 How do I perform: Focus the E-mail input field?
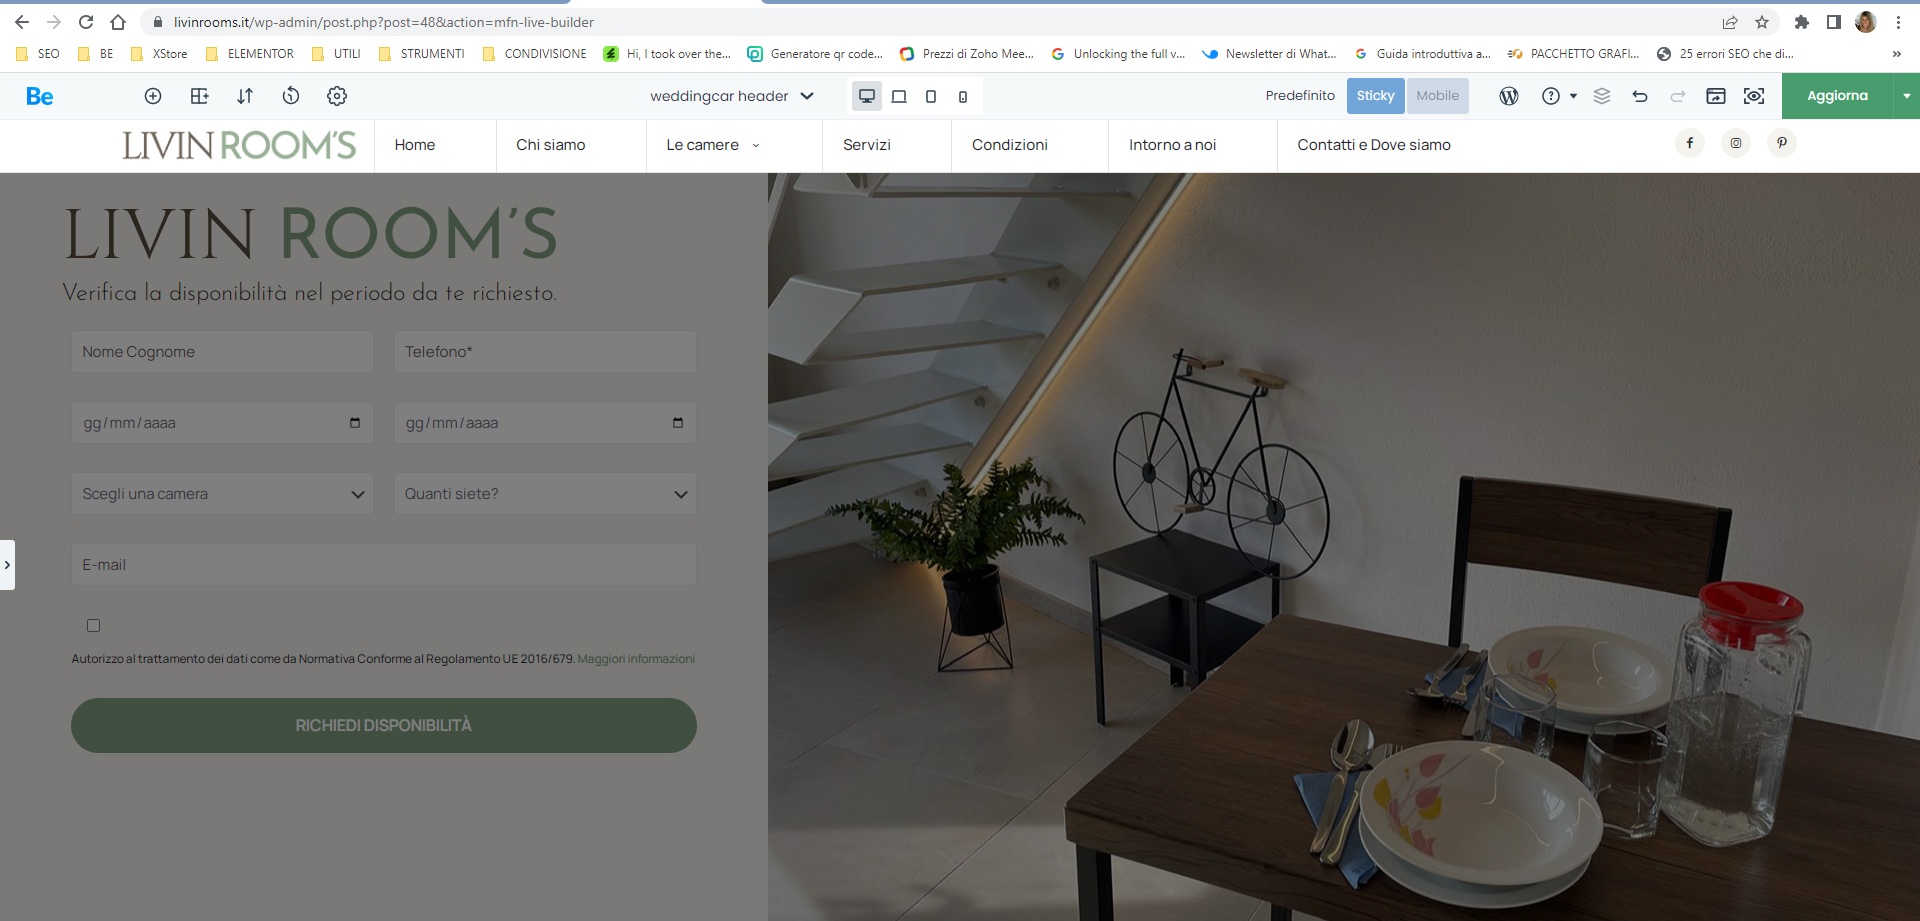(x=384, y=565)
